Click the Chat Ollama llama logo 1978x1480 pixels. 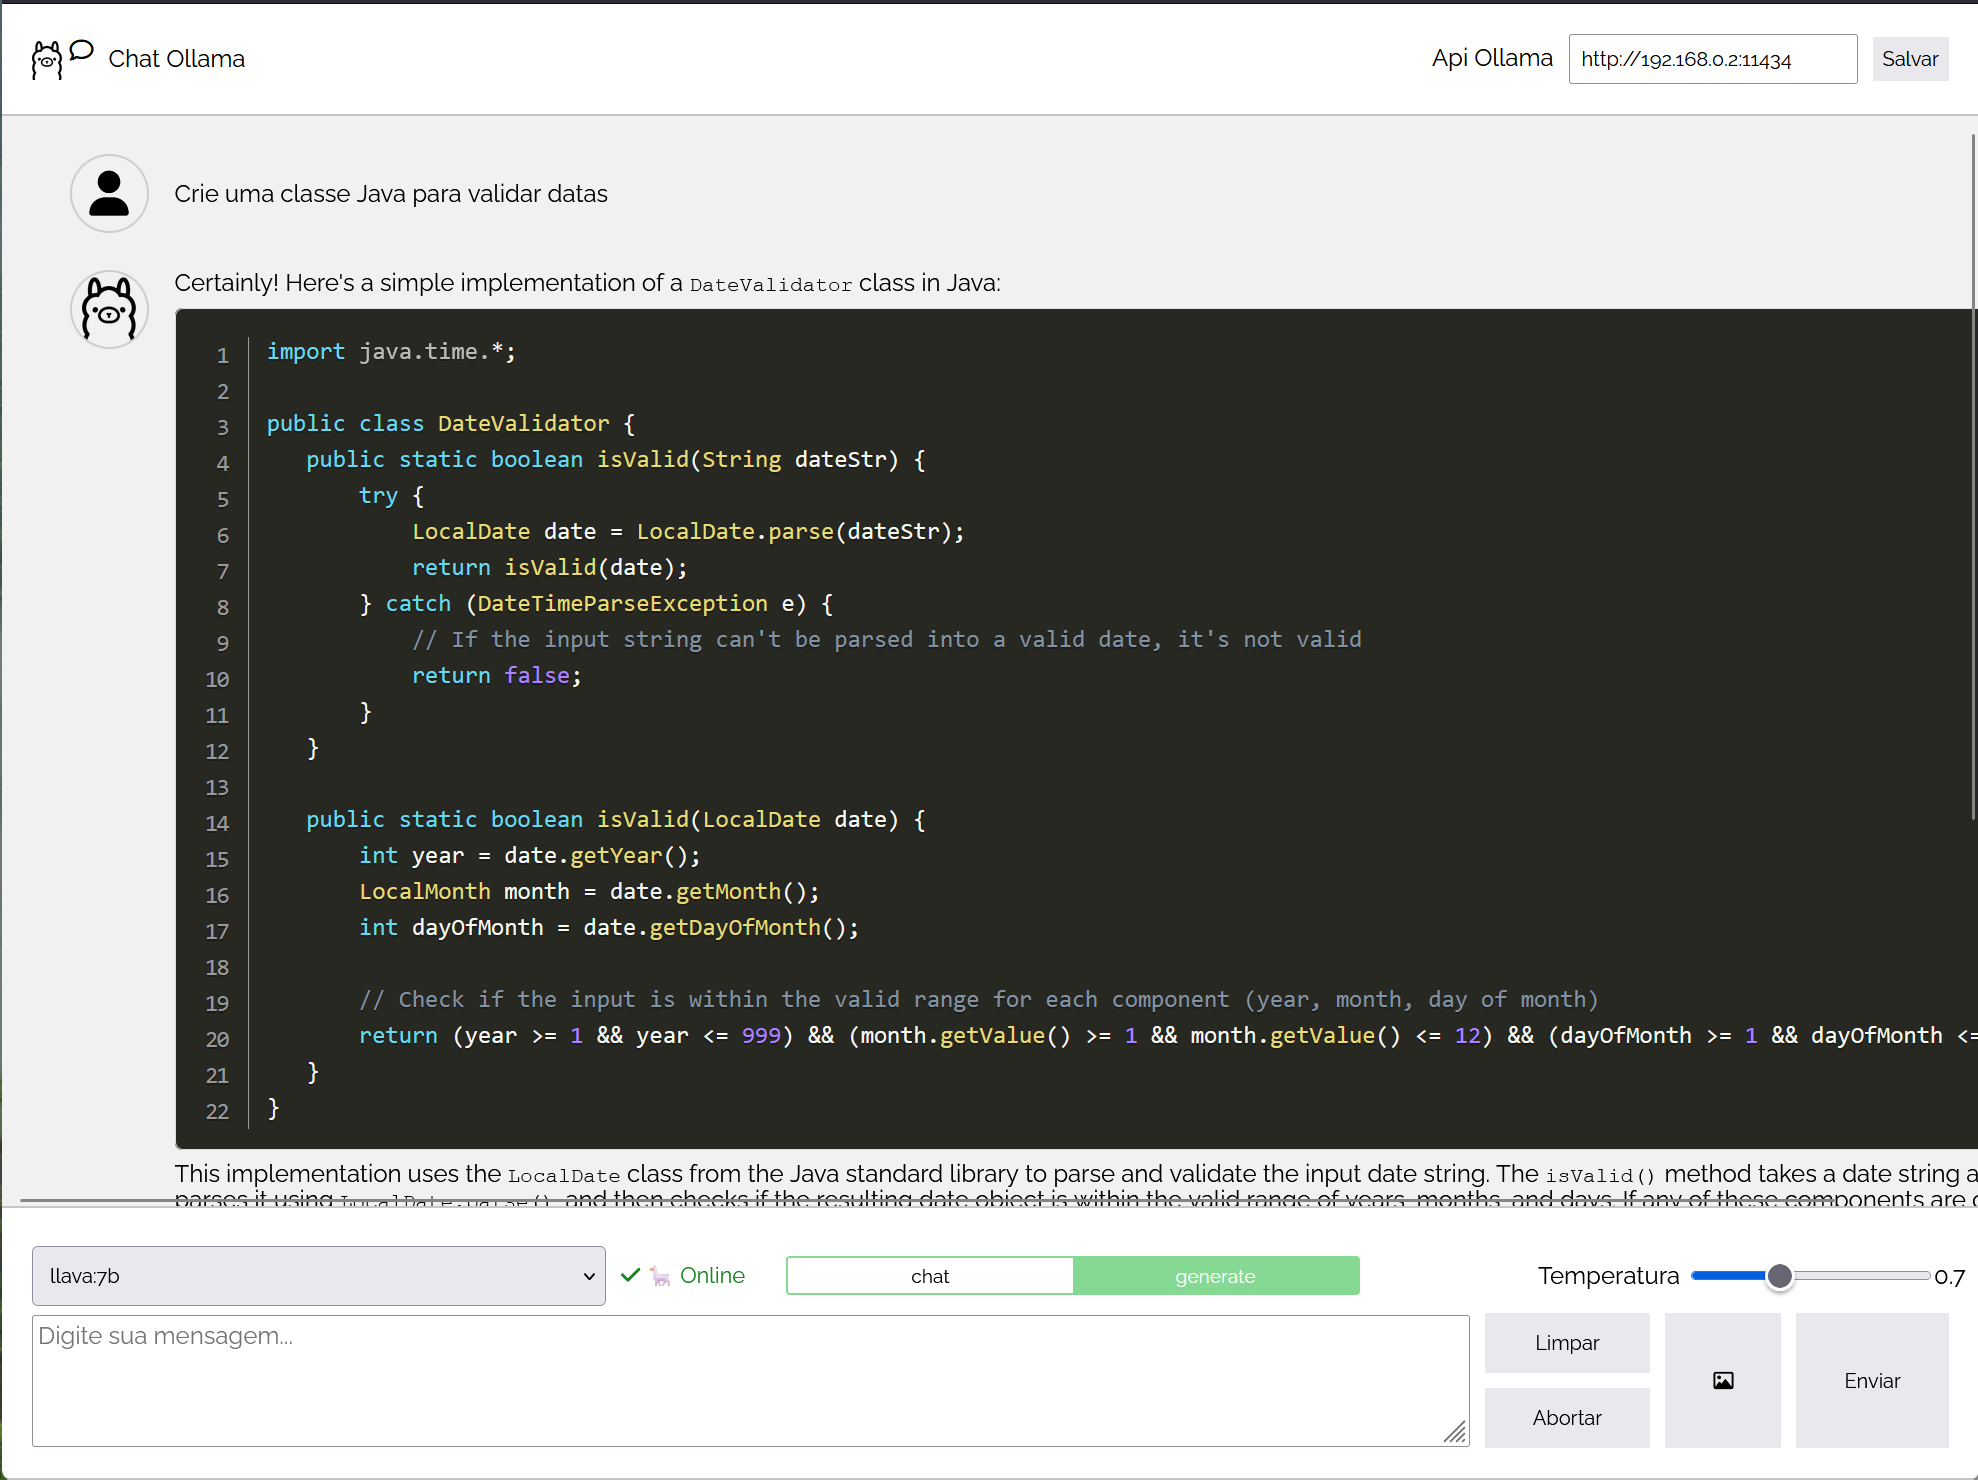click(46, 60)
